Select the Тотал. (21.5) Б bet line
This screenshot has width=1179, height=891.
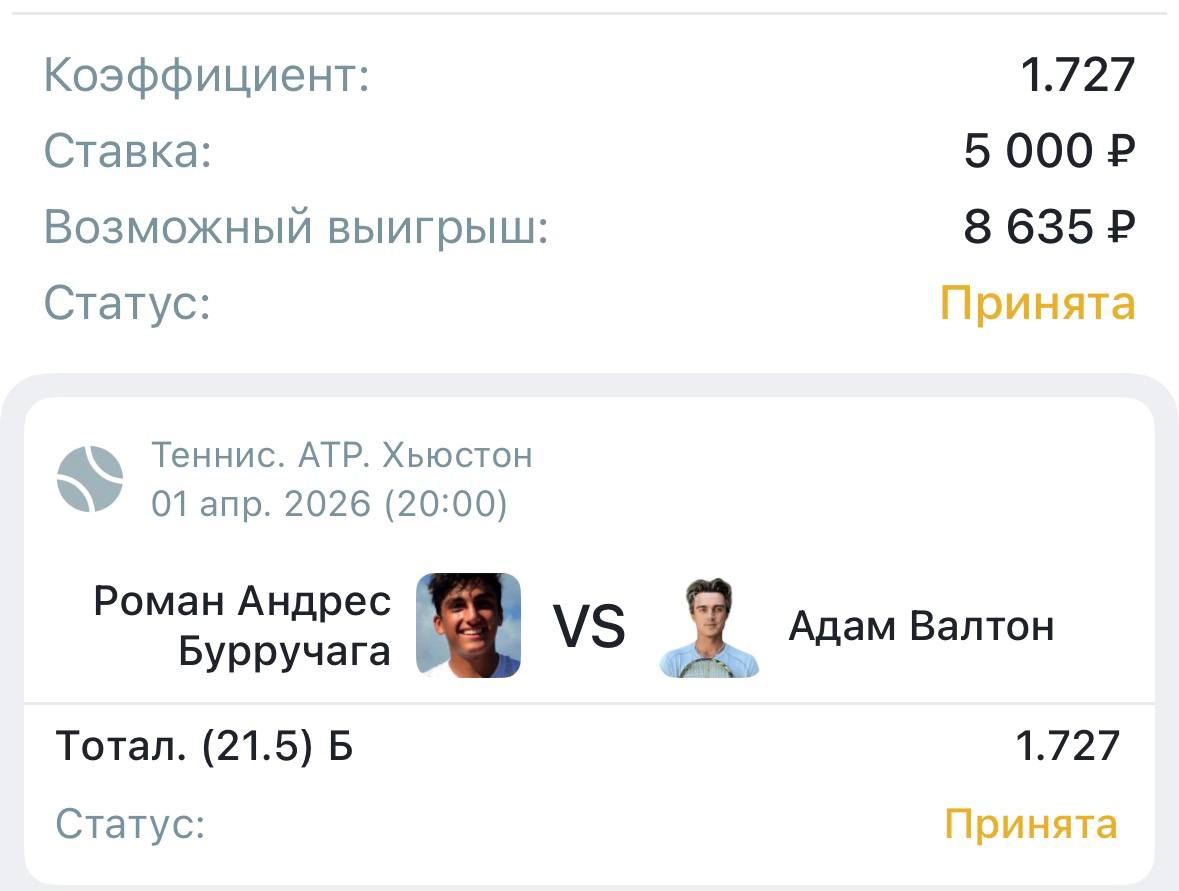[204, 746]
